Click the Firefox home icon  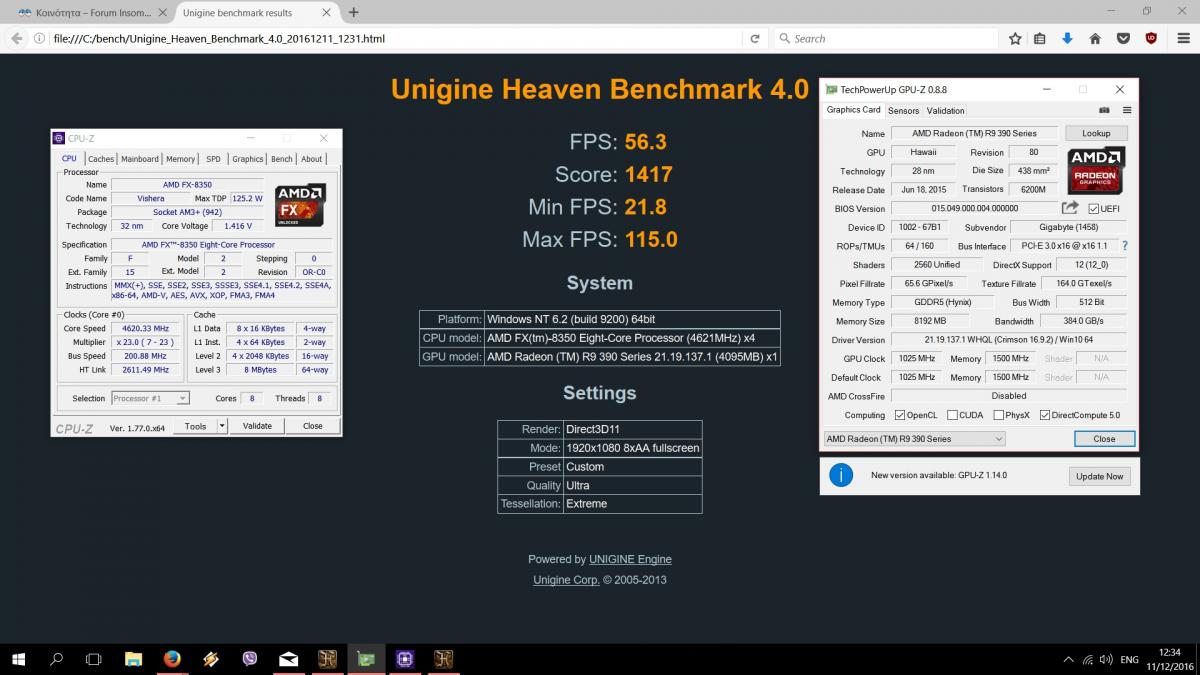[1095, 39]
